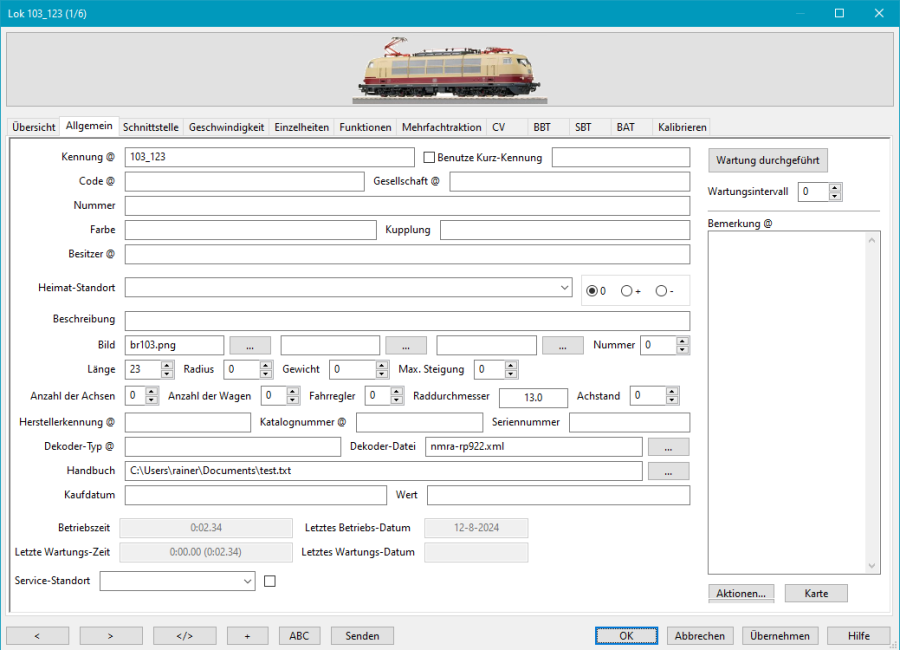Browse for Dekoder-Datei with '...' button
Viewport: 900px width, 650px height.
(668, 446)
